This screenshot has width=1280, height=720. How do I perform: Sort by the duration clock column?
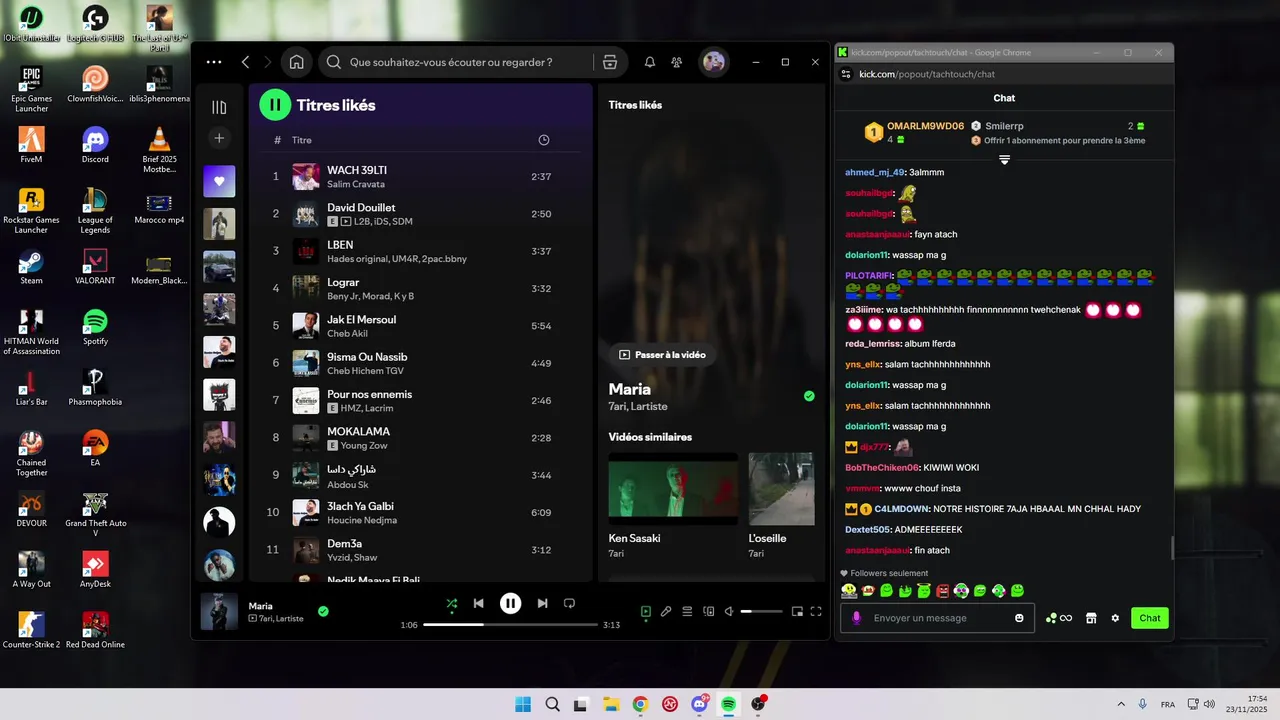tap(544, 140)
